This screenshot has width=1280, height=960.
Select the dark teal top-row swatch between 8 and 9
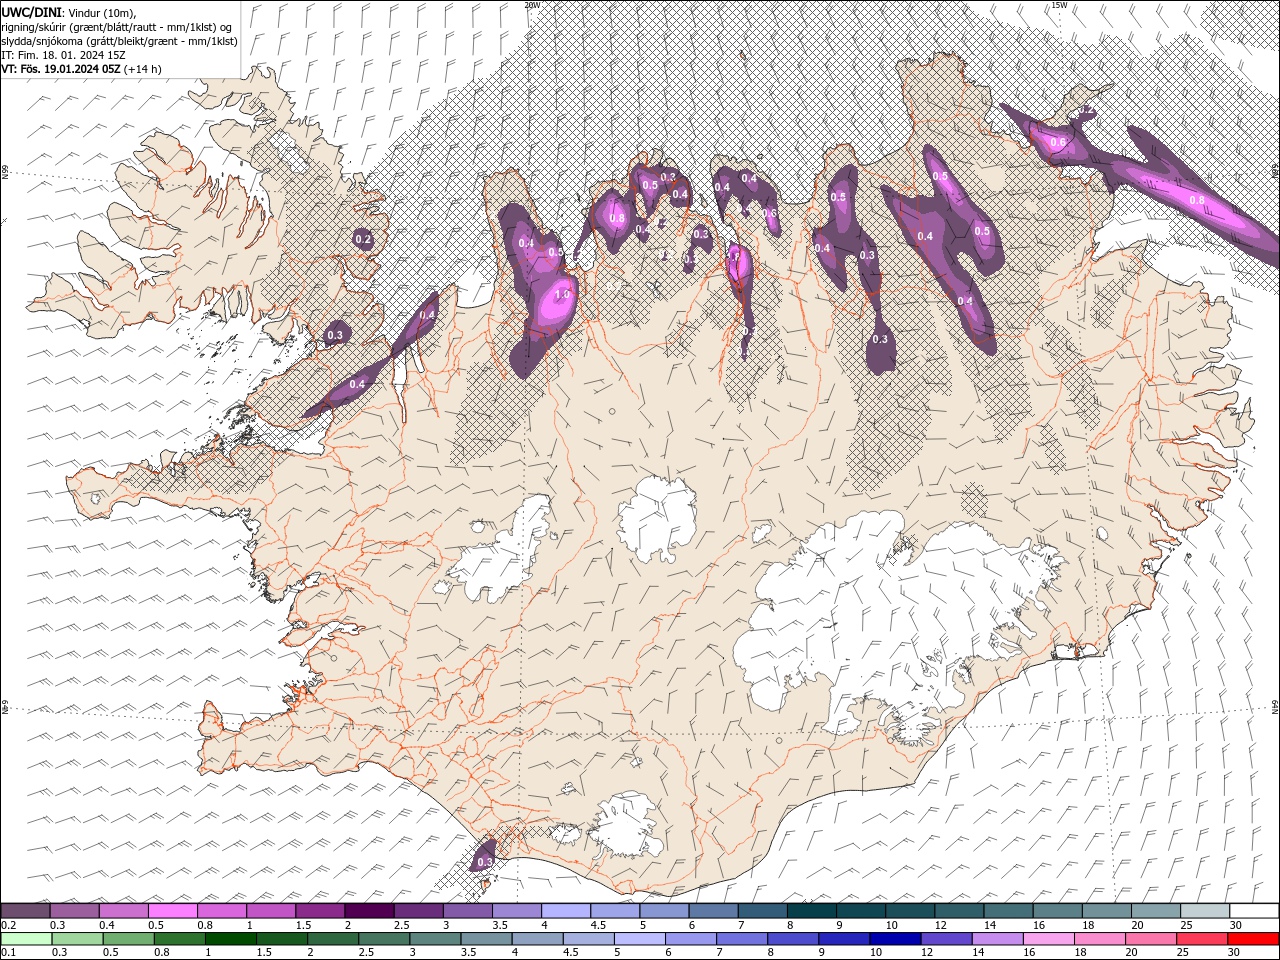point(811,910)
